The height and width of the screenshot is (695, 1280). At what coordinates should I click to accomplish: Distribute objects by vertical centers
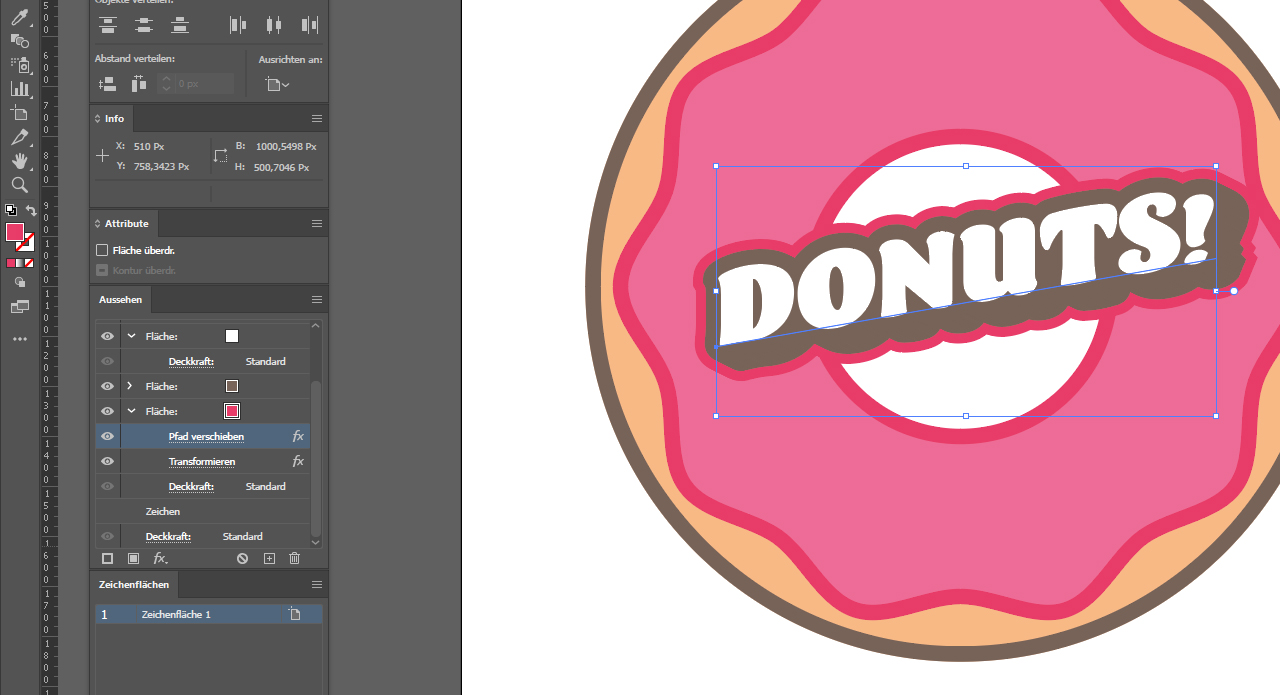click(x=143, y=25)
